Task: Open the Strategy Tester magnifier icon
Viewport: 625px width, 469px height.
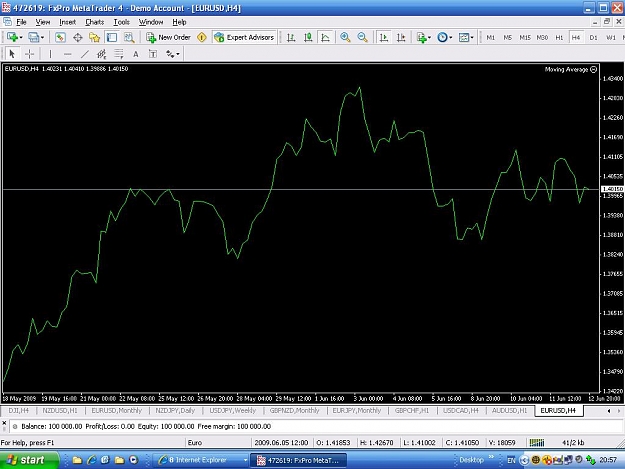Action: [x=129, y=37]
